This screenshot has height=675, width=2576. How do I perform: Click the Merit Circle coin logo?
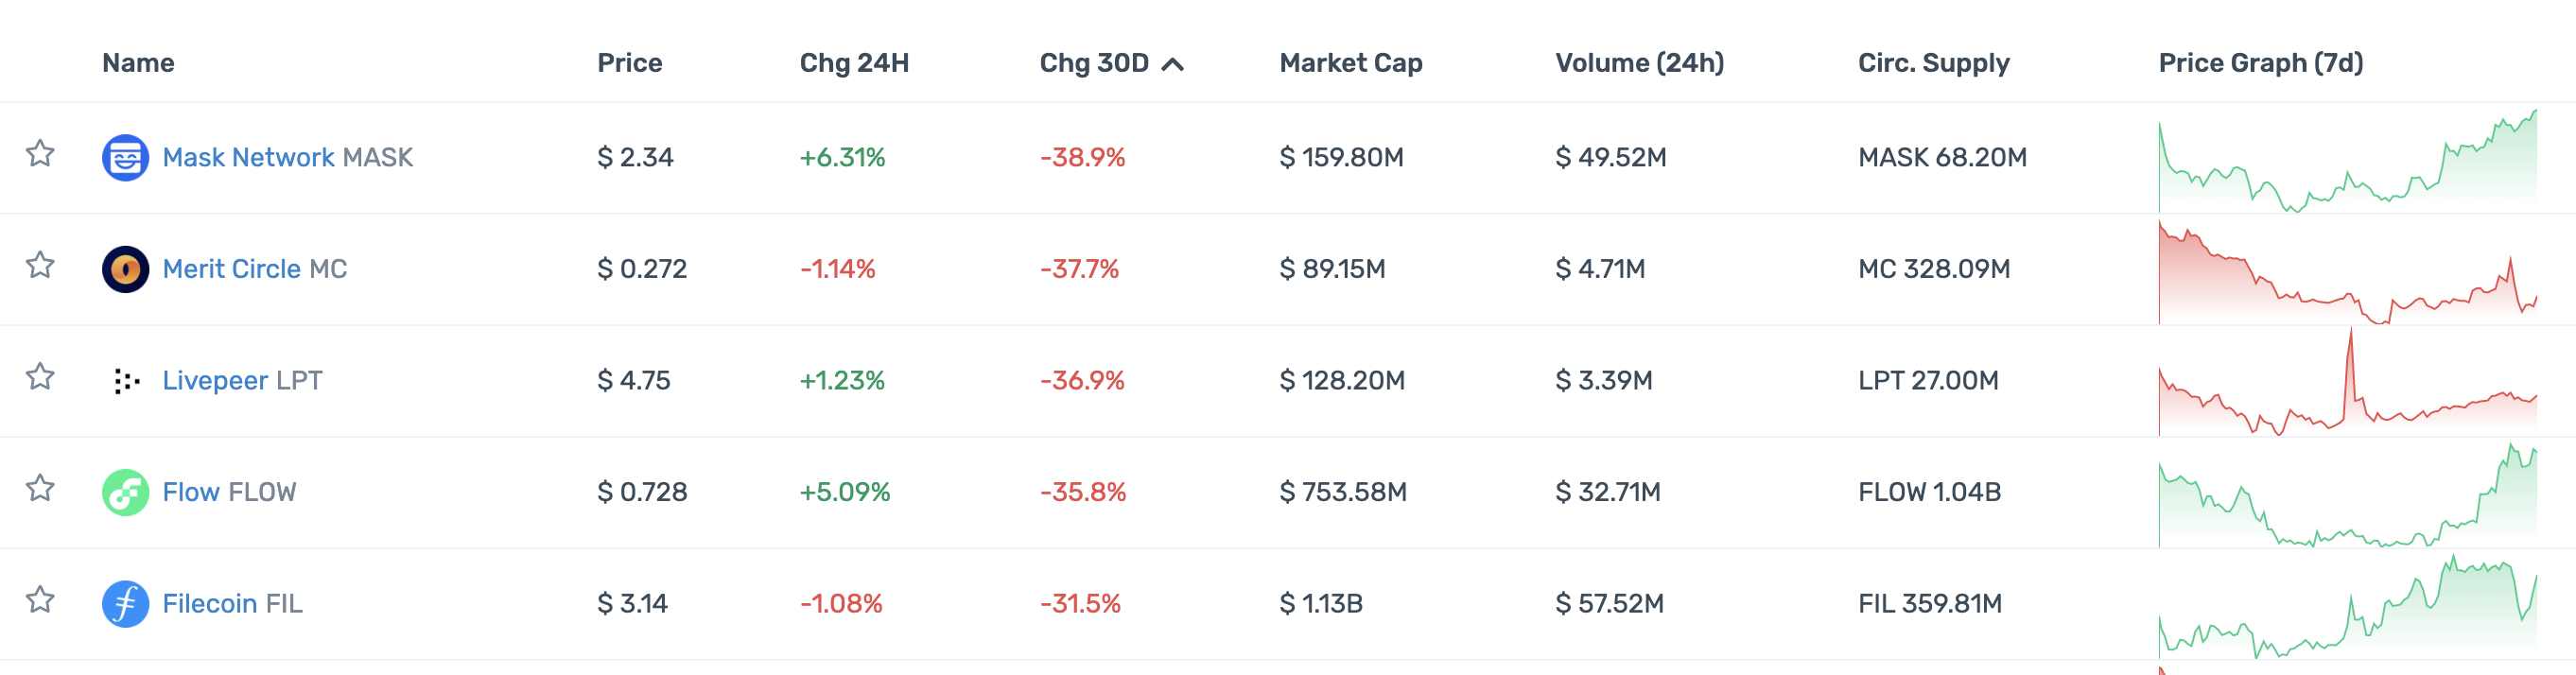point(125,269)
